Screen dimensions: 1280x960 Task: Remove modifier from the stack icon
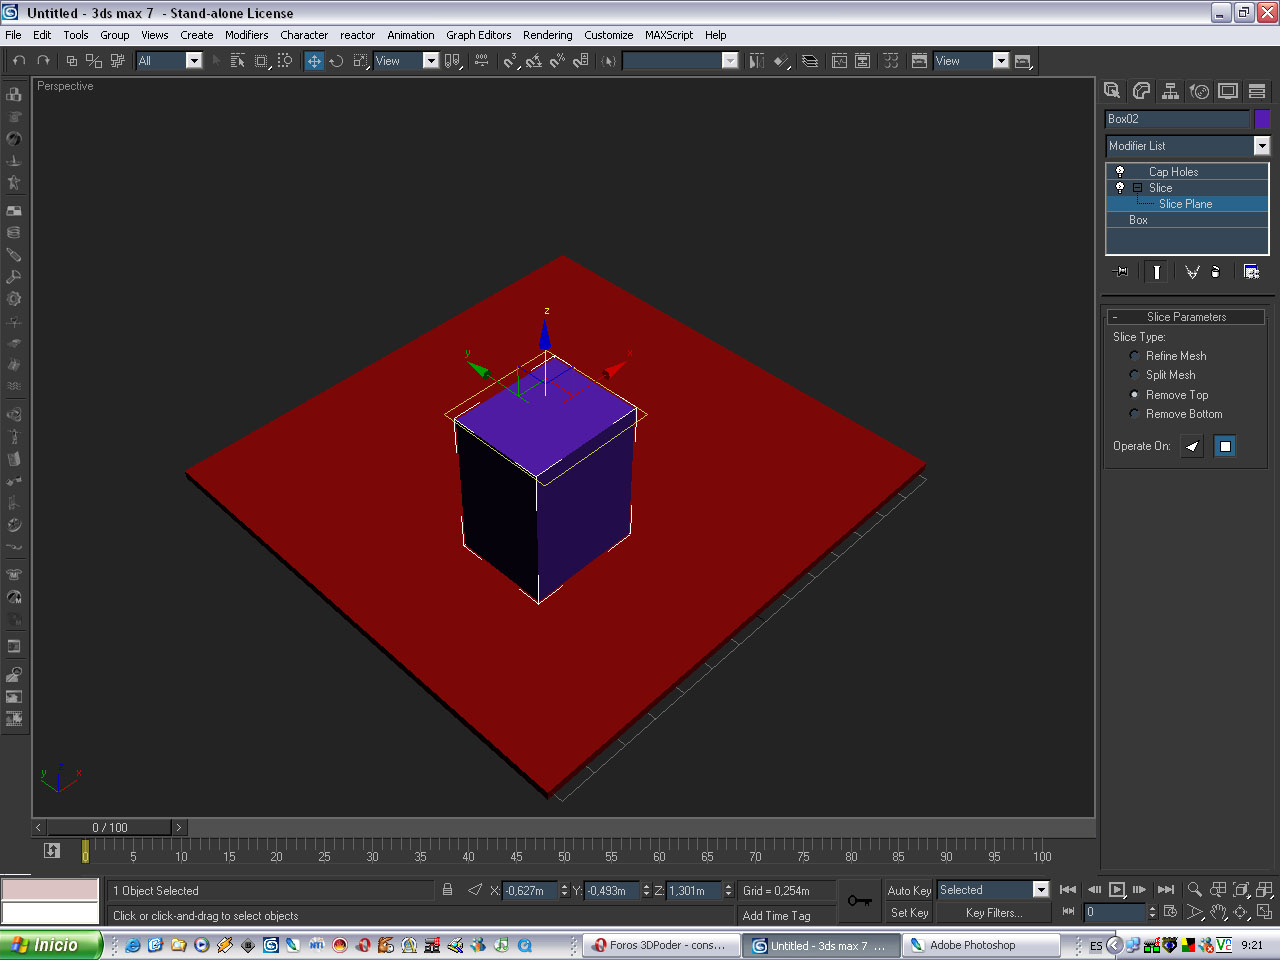point(1216,271)
